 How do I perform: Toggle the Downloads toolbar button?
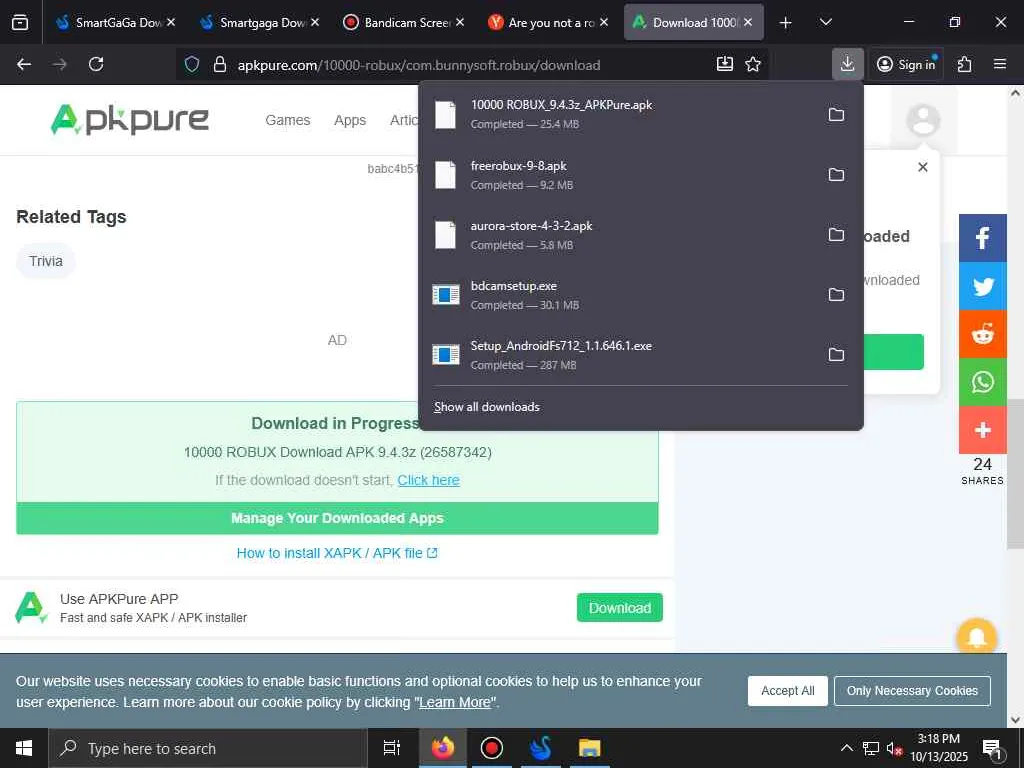point(848,64)
